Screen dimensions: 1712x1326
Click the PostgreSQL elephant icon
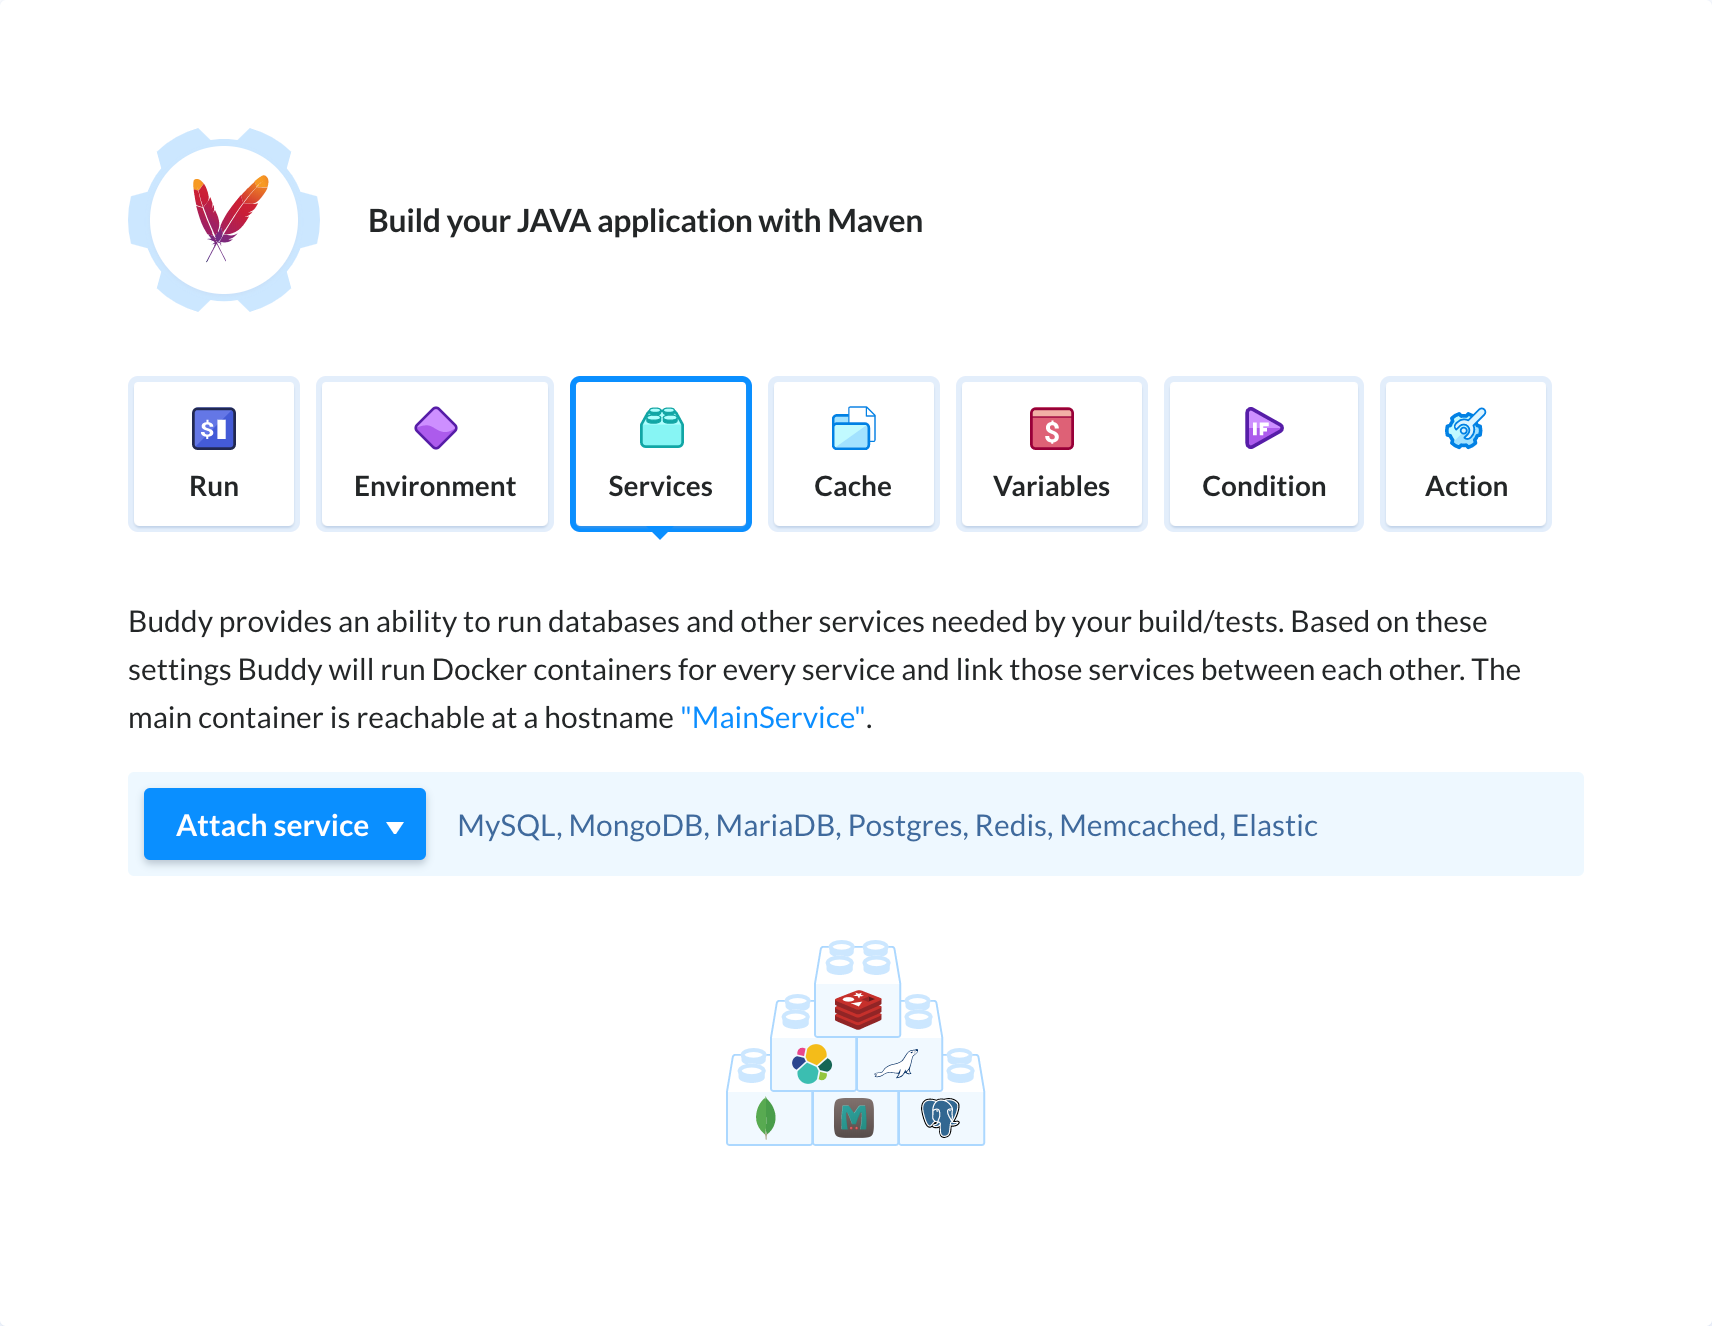pos(940,1117)
